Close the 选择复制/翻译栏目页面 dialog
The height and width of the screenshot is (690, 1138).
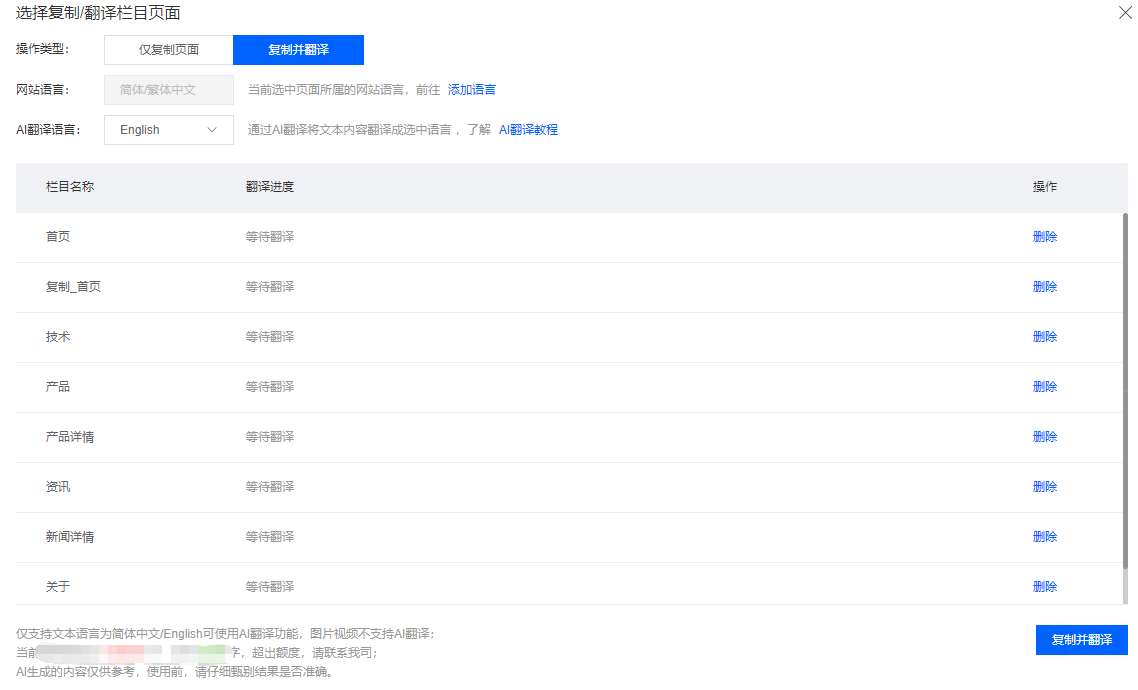point(1125,13)
